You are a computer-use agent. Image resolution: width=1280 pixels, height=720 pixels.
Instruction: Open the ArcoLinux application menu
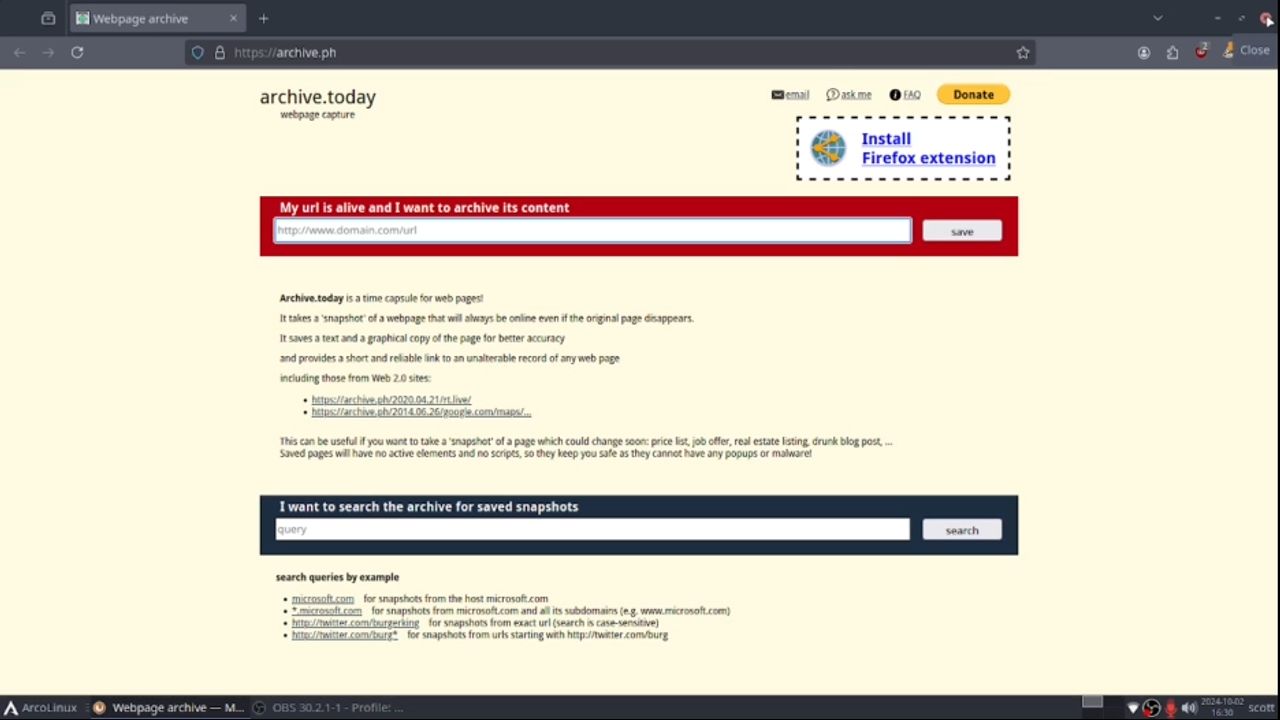coord(40,707)
